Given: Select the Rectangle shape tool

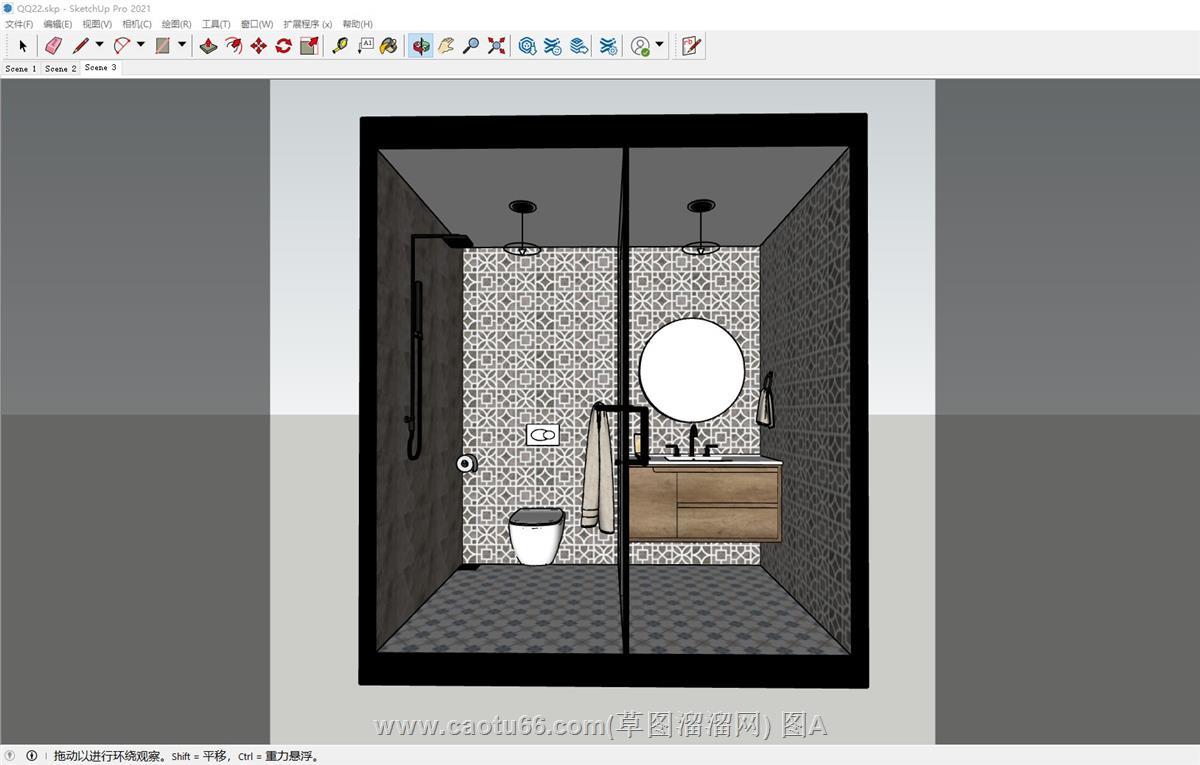Looking at the screenshot, I should click(x=163, y=46).
